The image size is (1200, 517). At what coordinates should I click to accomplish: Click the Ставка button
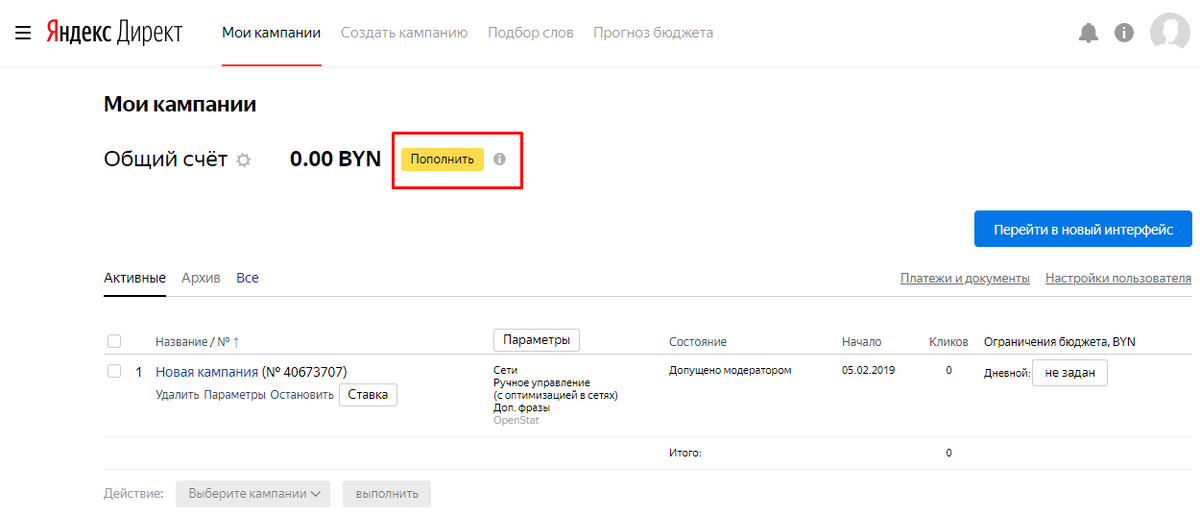coord(368,395)
